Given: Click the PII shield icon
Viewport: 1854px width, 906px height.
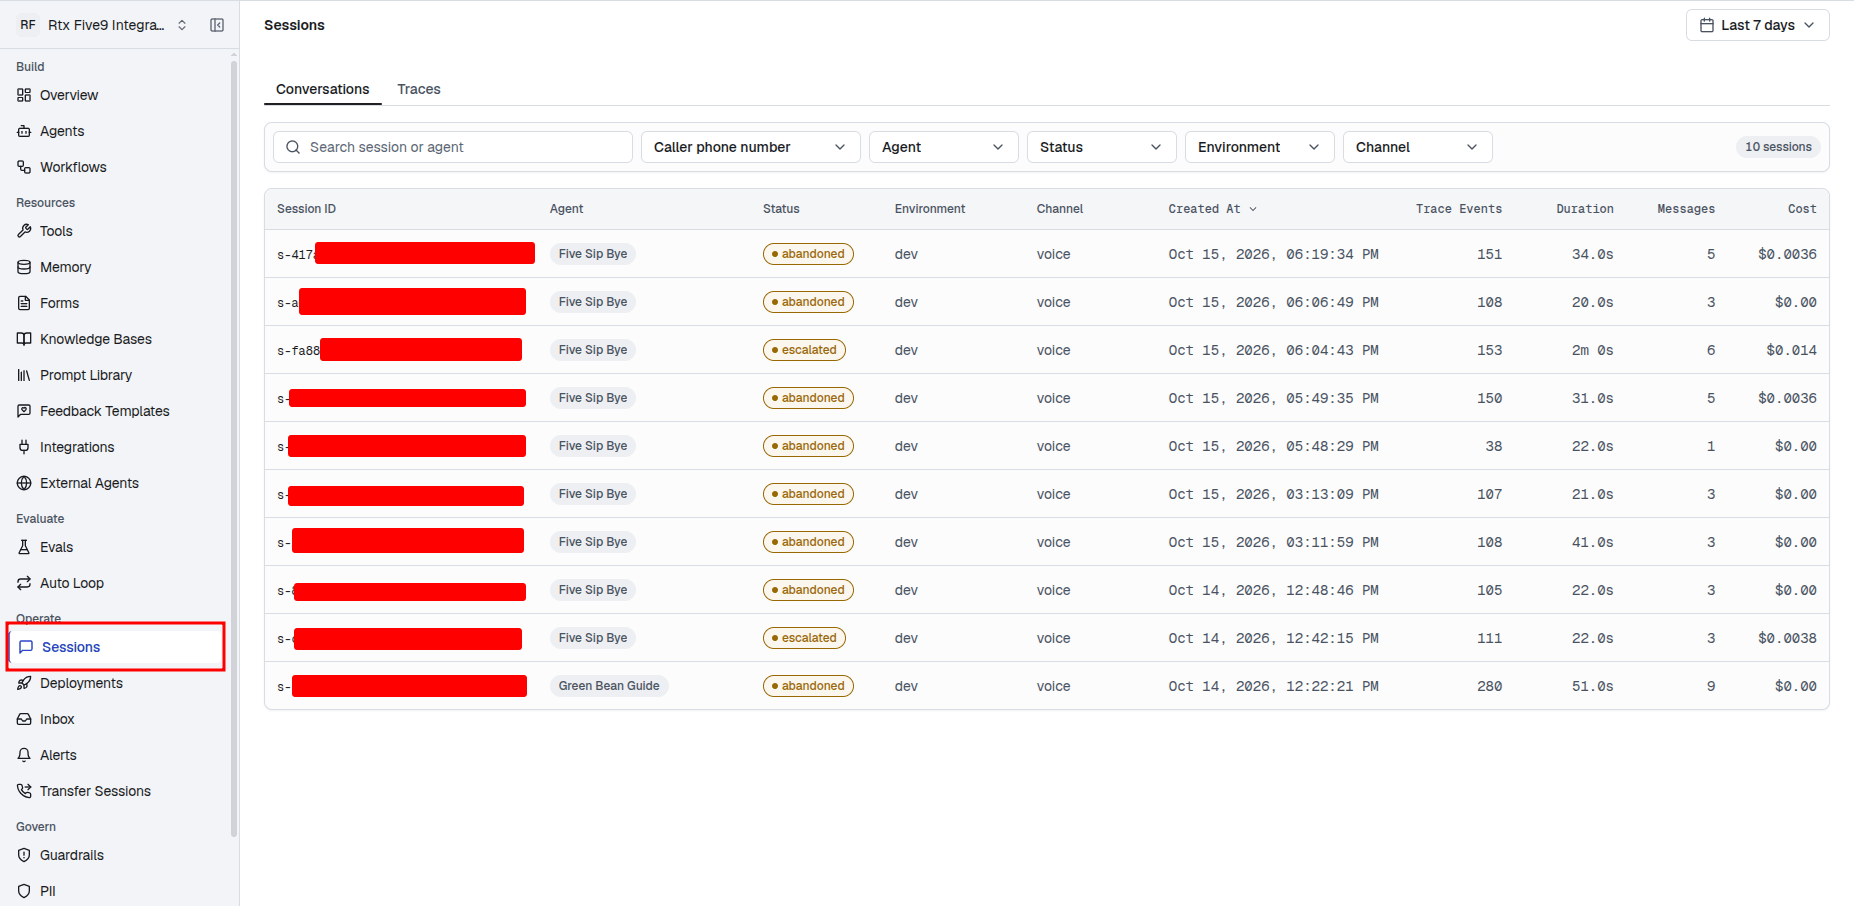Looking at the screenshot, I should click(x=24, y=891).
